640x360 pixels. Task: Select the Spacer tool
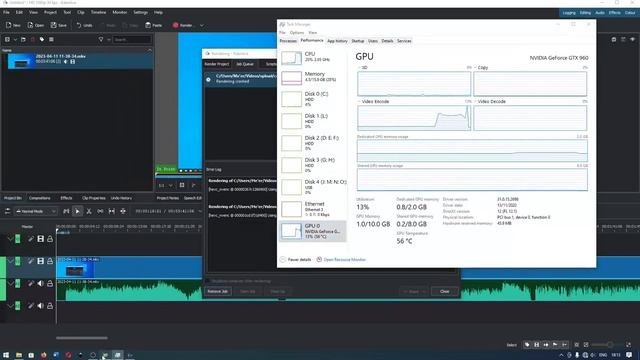(x=100, y=211)
